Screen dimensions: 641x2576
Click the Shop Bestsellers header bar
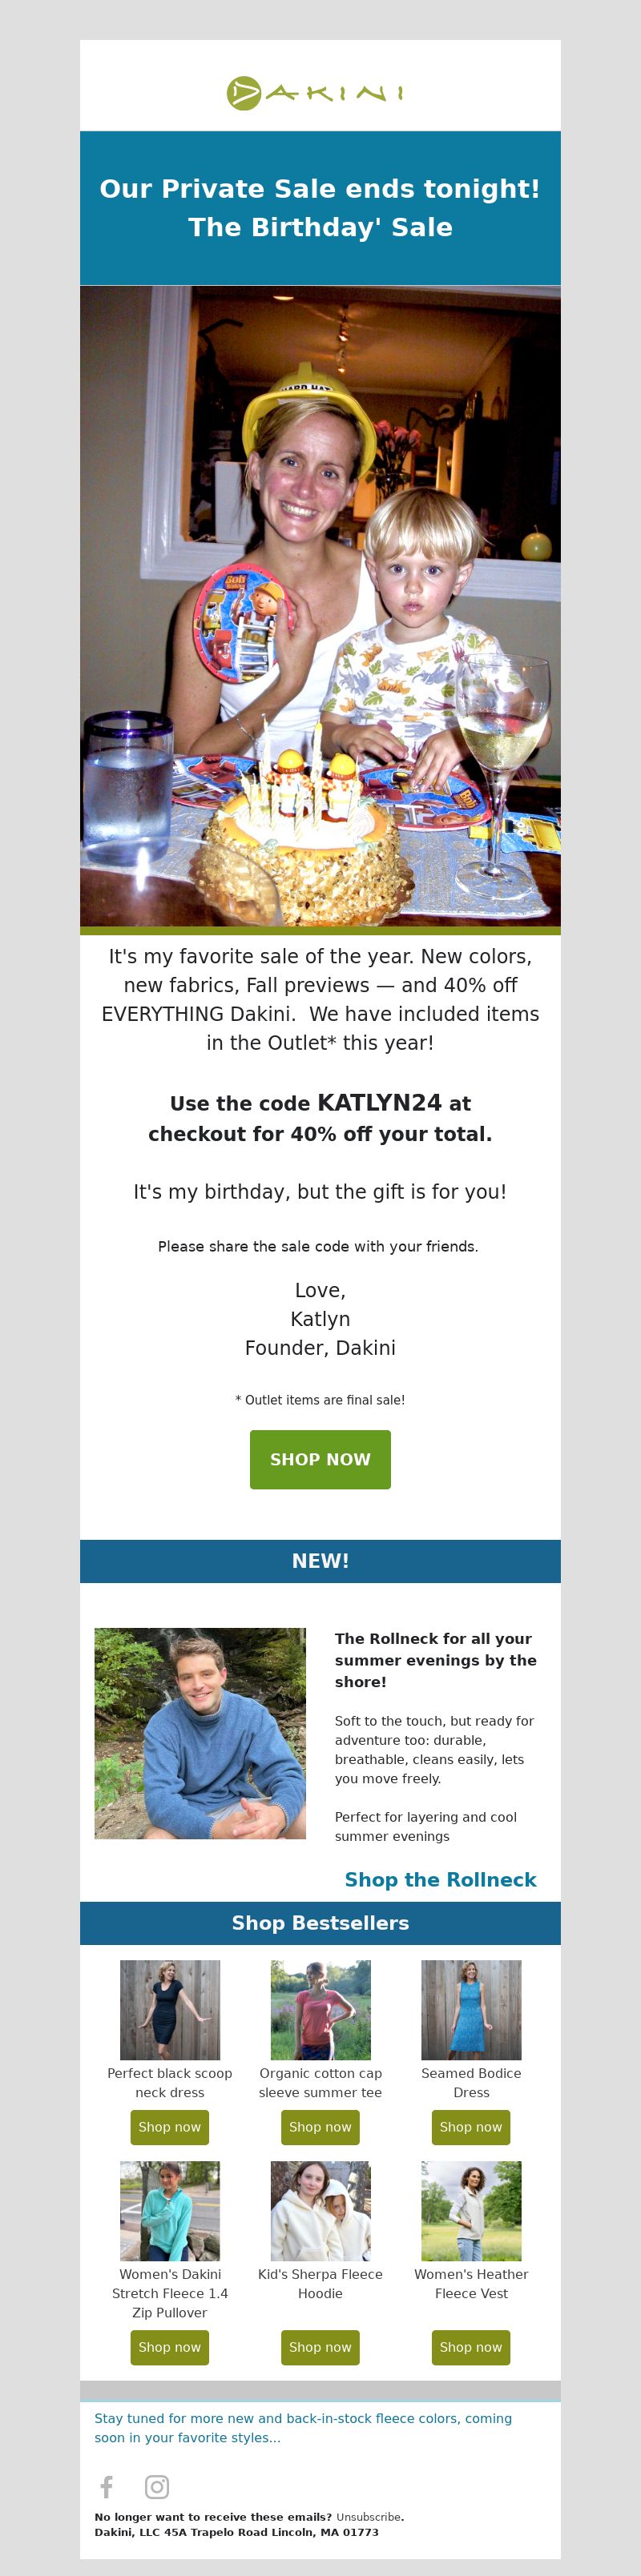point(320,1923)
